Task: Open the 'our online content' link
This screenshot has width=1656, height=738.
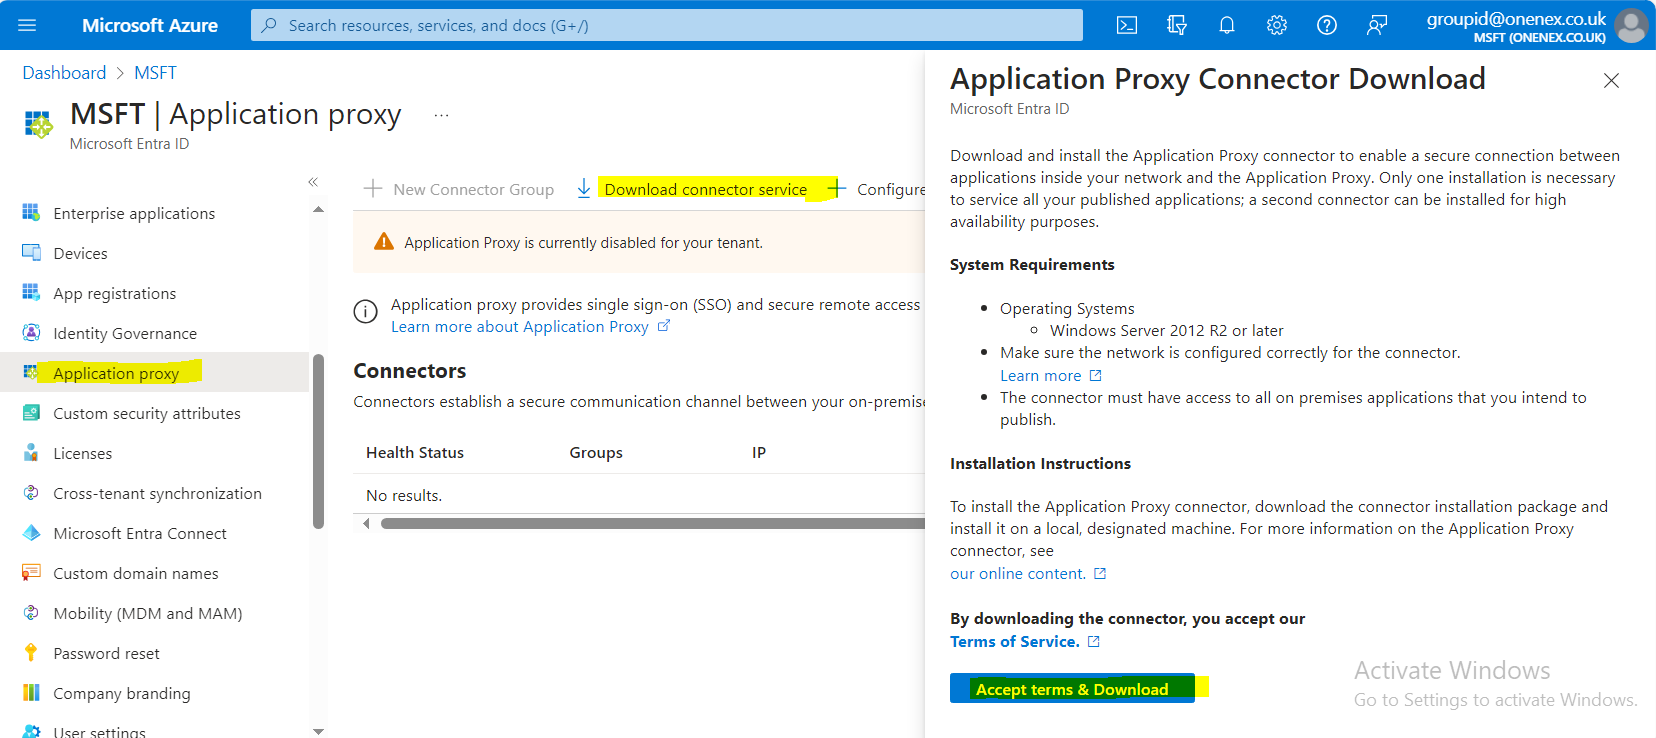Action: pyautogui.click(x=1018, y=573)
